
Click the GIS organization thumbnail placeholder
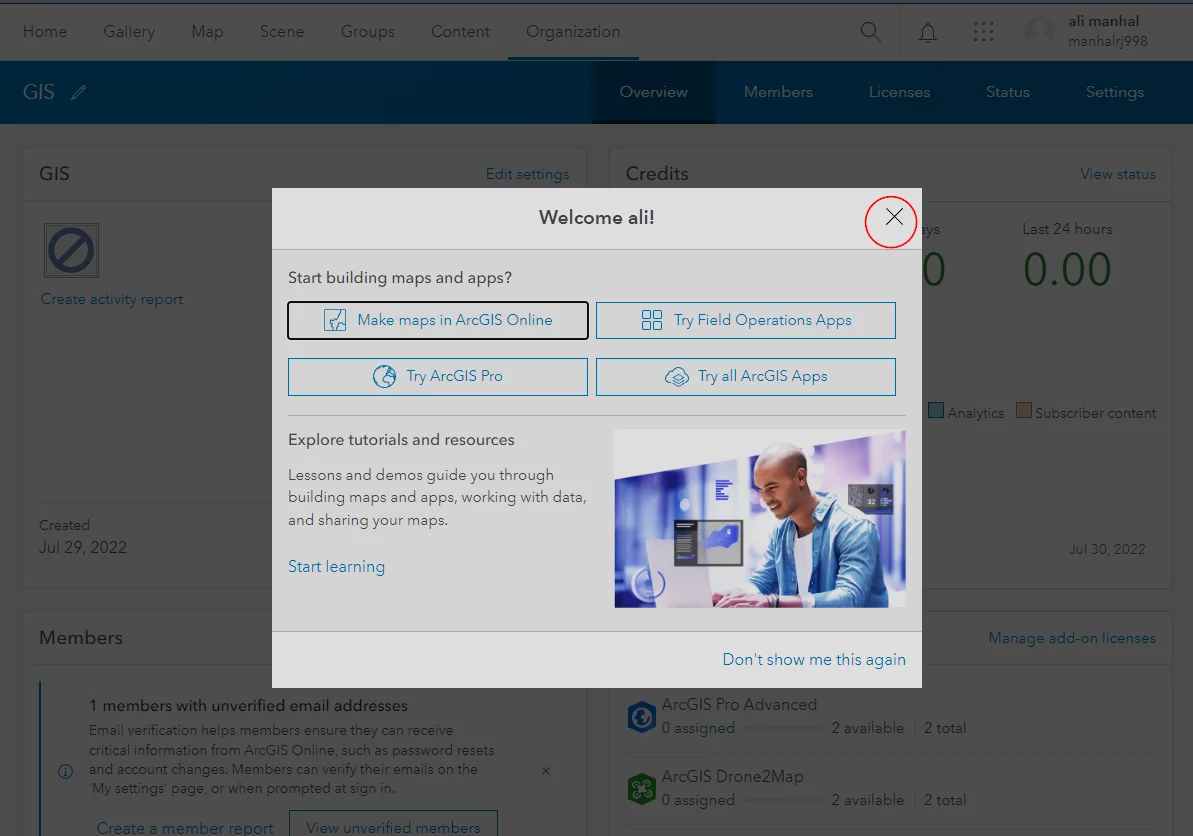pos(71,250)
